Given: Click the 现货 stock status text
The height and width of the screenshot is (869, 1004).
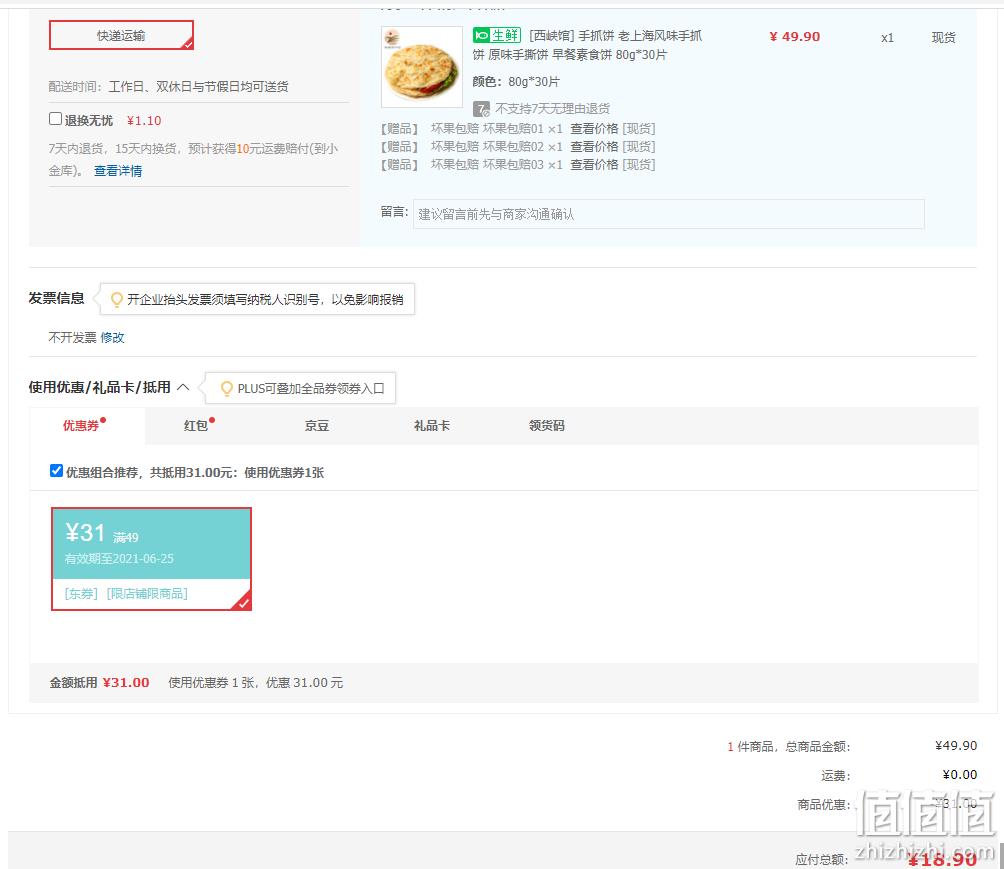Looking at the screenshot, I should tap(943, 37).
